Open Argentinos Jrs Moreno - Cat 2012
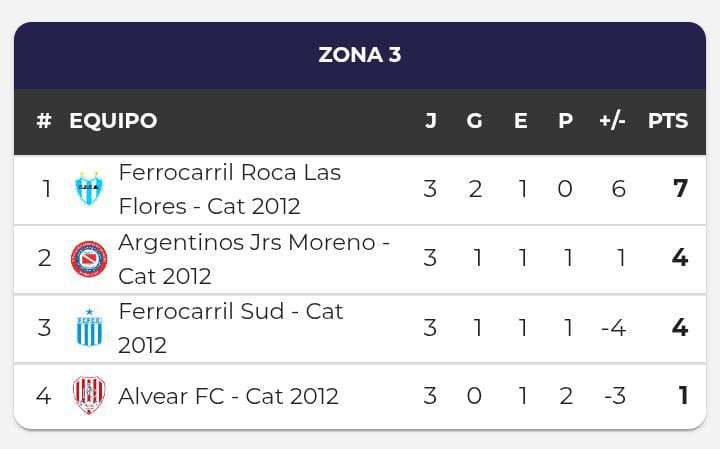 [x=254, y=258]
